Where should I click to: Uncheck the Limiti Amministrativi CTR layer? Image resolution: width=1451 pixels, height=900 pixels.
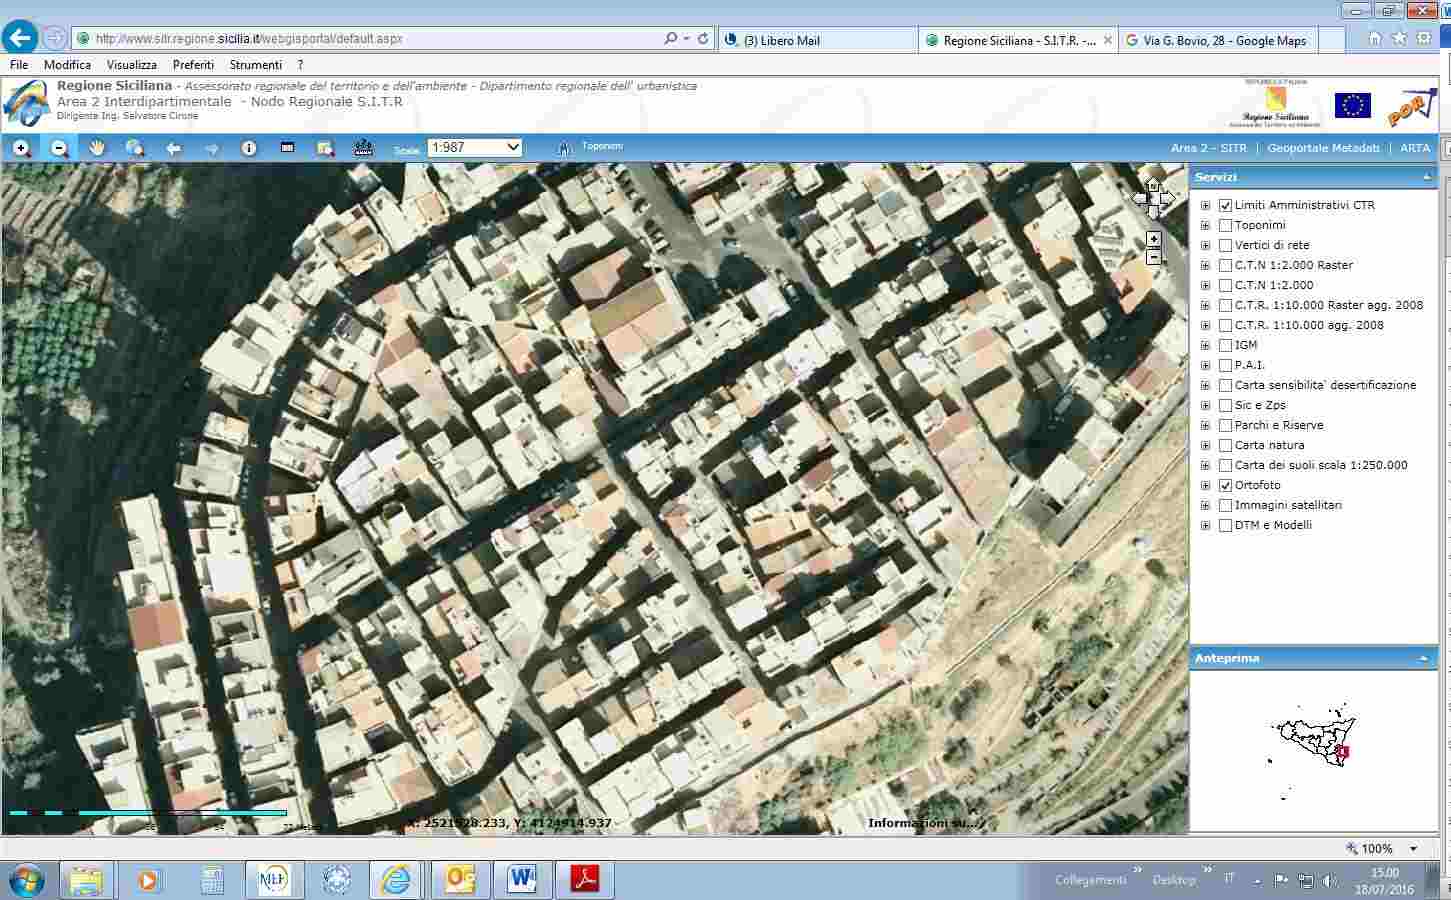pyautogui.click(x=1225, y=205)
